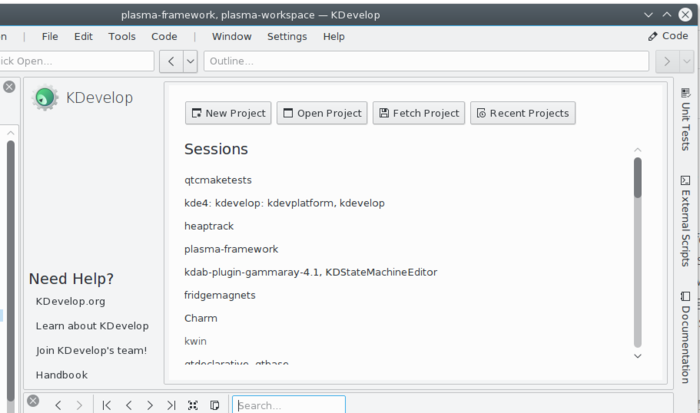700x413 pixels.
Task: Open the Tools menu
Action: [x=121, y=37]
